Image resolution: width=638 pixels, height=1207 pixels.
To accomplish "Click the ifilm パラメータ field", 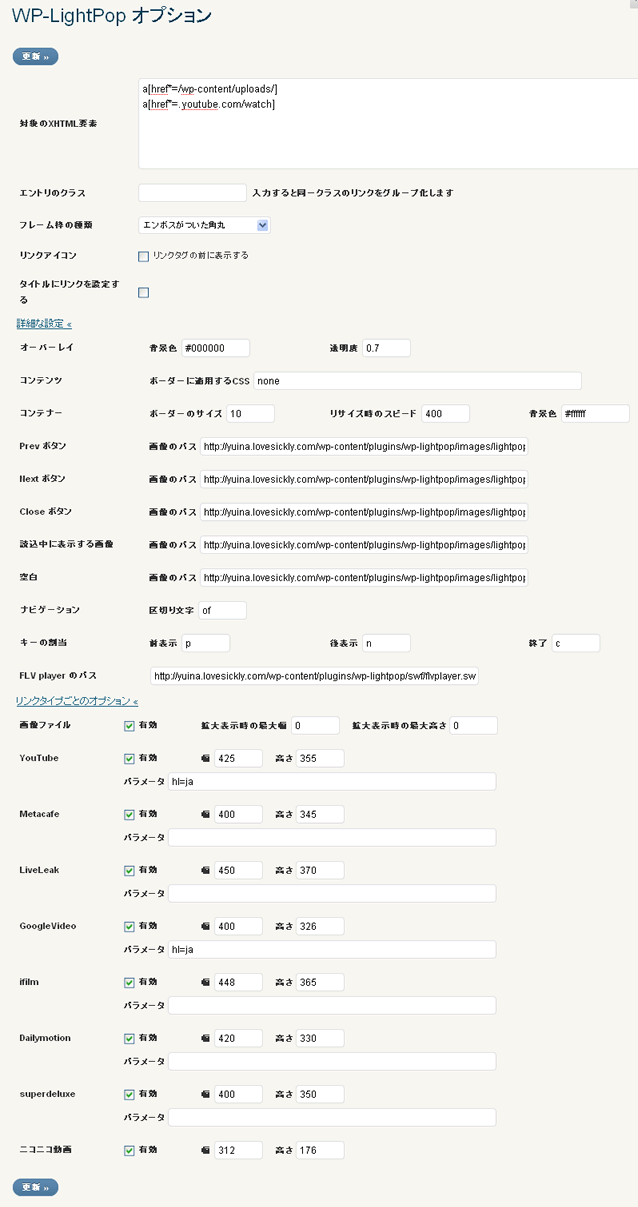I will tap(332, 1005).
